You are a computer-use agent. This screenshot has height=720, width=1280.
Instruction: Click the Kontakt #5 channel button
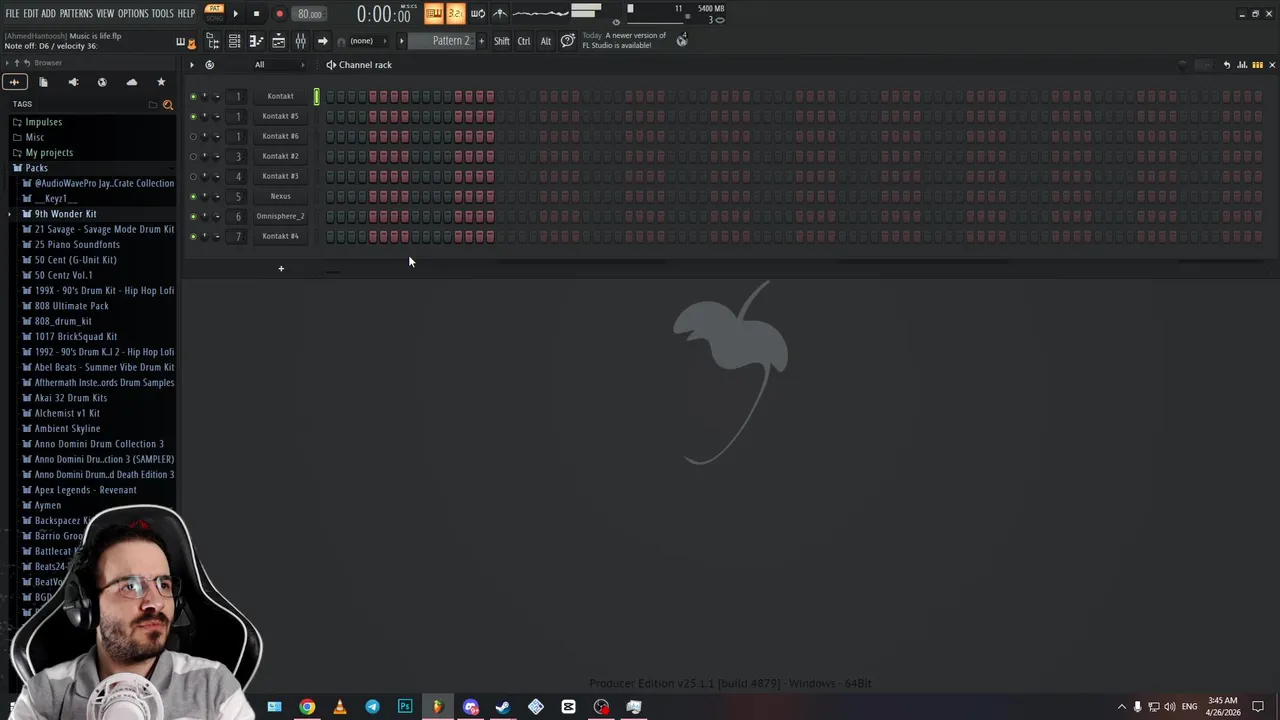click(280, 117)
